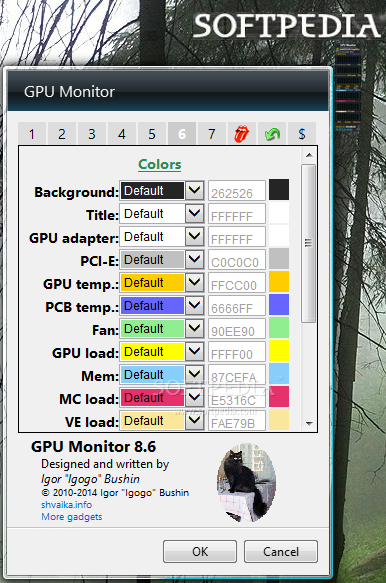Open the dollar sign donate tab
The width and height of the screenshot is (386, 583).
pyautogui.click(x=302, y=133)
